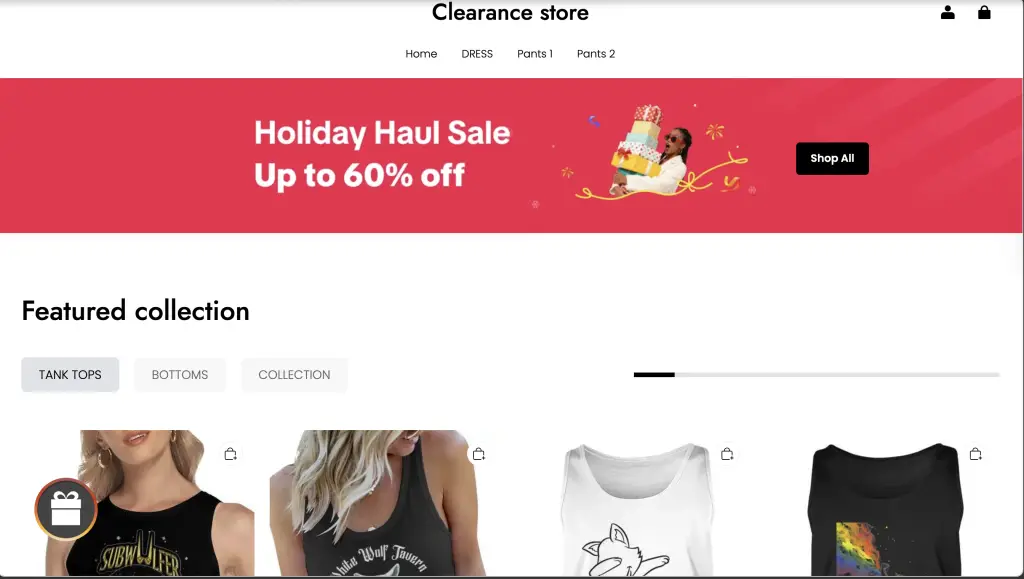Screen dimensions: 1024x579
Task: Open Pants 1 navigation link
Action: tap(535, 54)
